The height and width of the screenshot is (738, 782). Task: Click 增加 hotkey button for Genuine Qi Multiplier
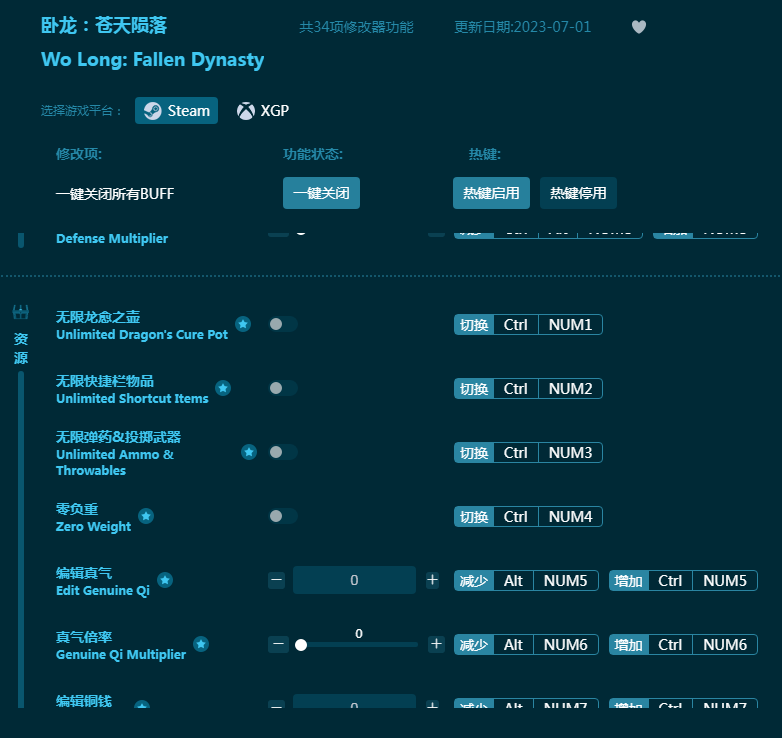(628, 645)
